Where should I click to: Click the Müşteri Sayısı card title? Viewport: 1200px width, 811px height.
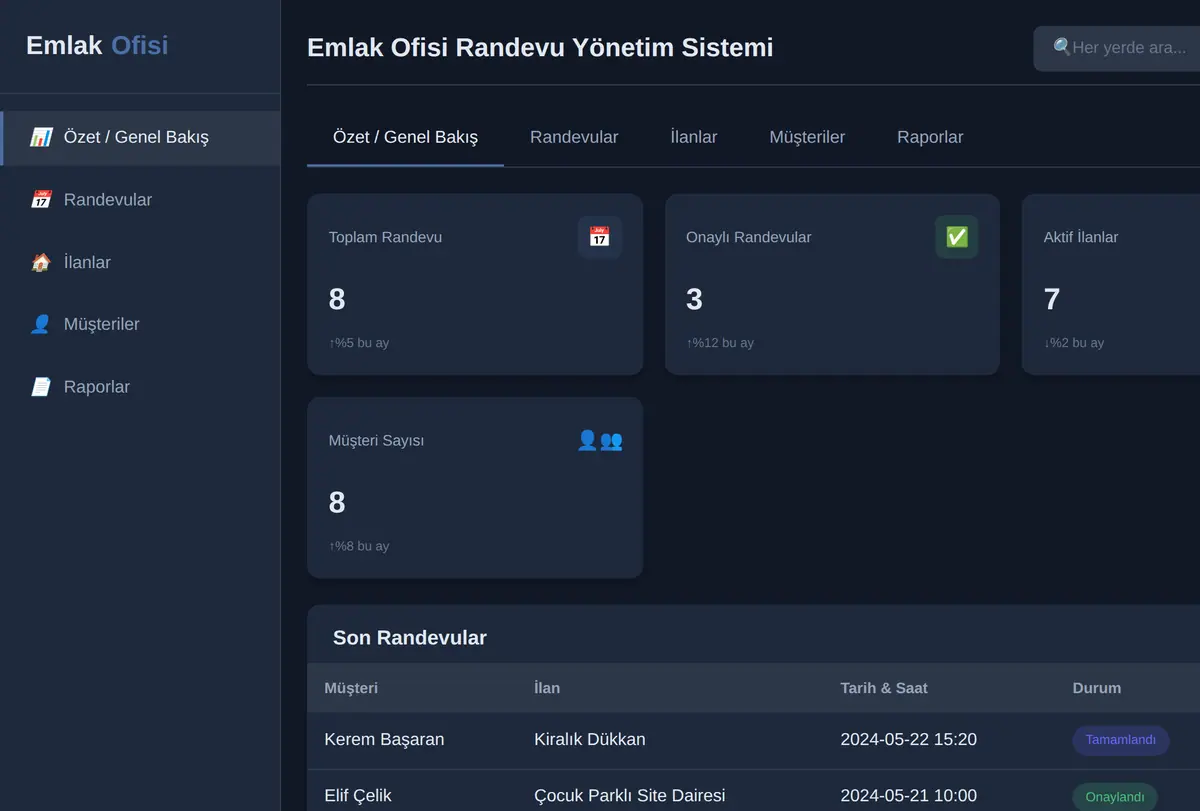tap(376, 441)
